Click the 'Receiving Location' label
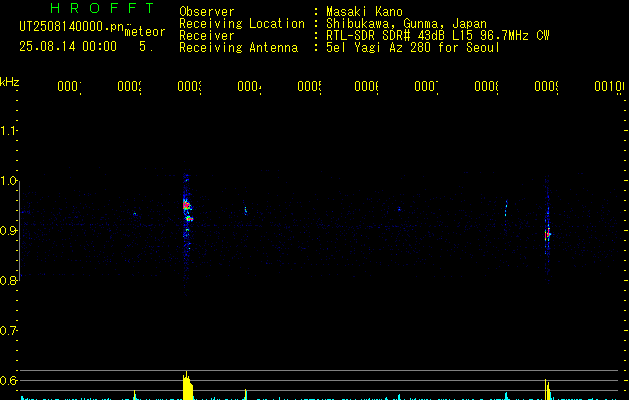Screen dimensions: 629x400 (242, 24)
